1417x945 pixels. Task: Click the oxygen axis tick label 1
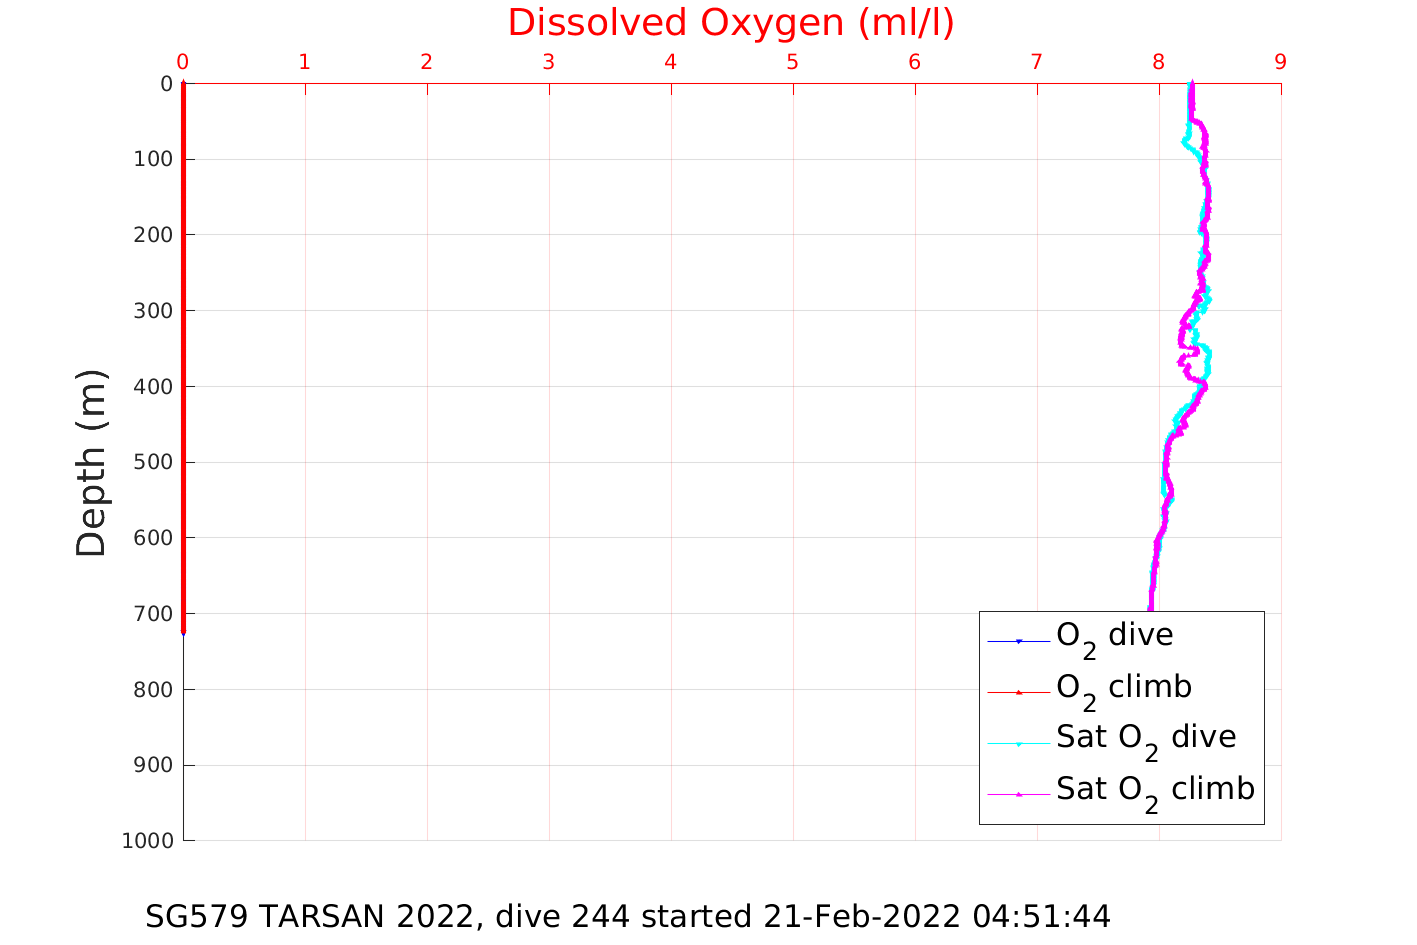tap(305, 62)
